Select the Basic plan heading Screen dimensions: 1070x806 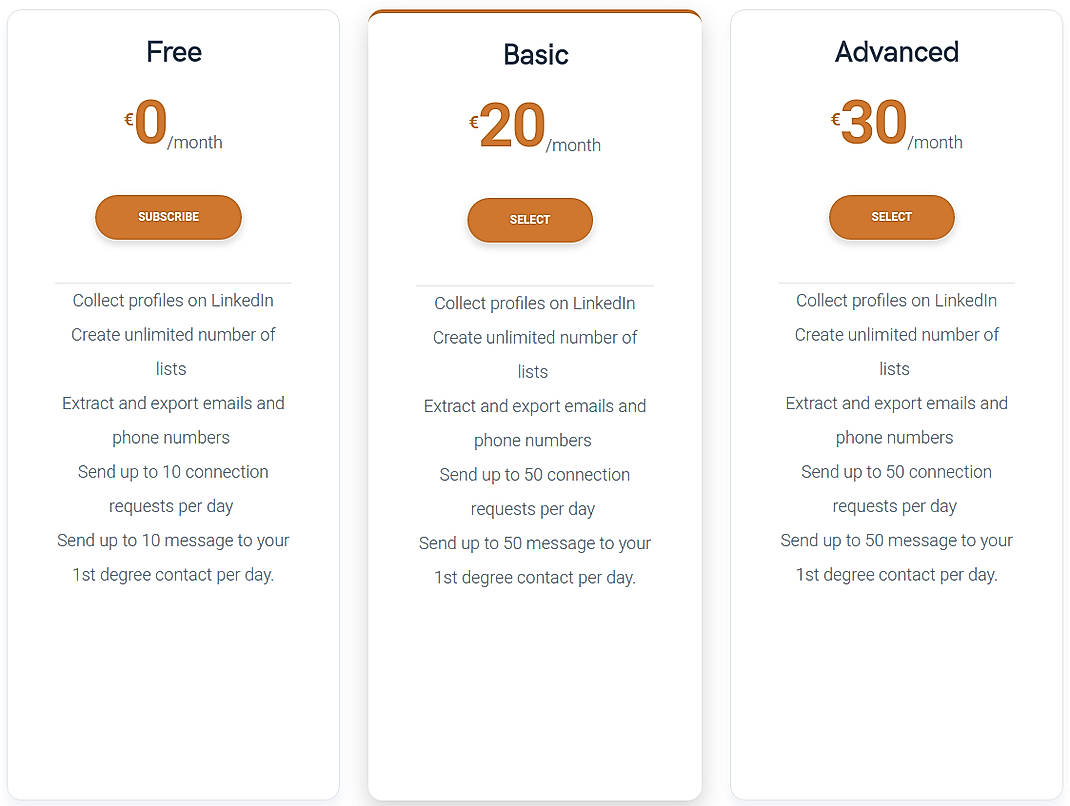536,56
